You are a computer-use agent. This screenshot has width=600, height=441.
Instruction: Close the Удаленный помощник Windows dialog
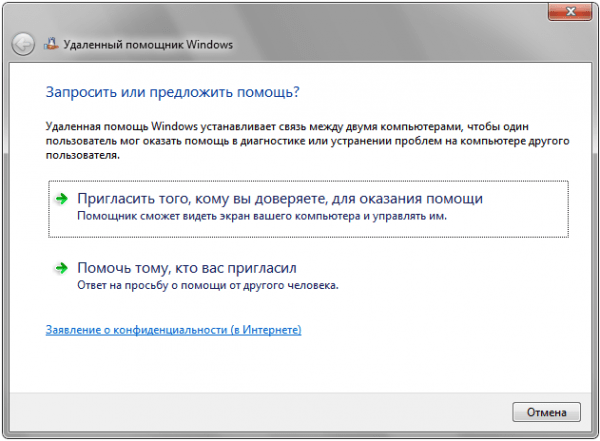[x=570, y=11]
